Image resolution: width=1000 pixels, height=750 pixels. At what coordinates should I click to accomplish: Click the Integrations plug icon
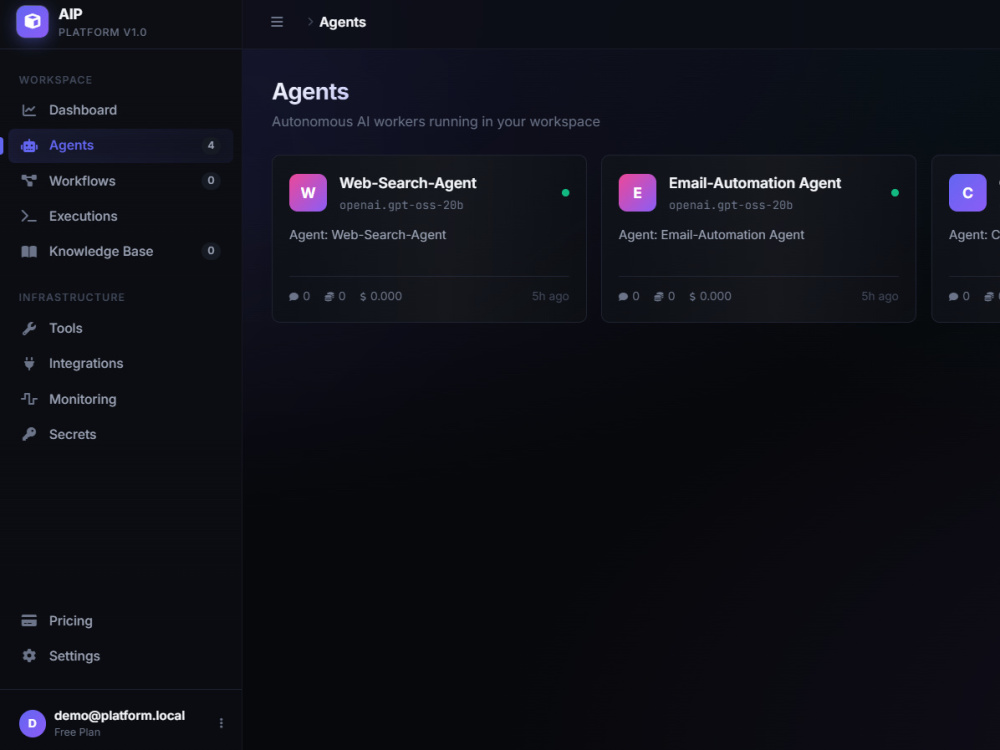(x=29, y=364)
